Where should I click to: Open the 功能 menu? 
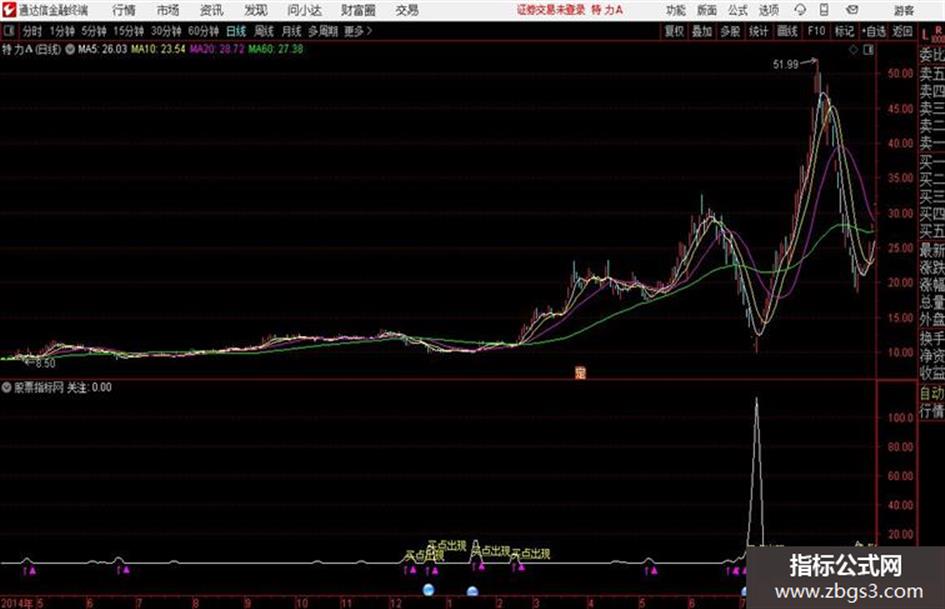click(676, 10)
